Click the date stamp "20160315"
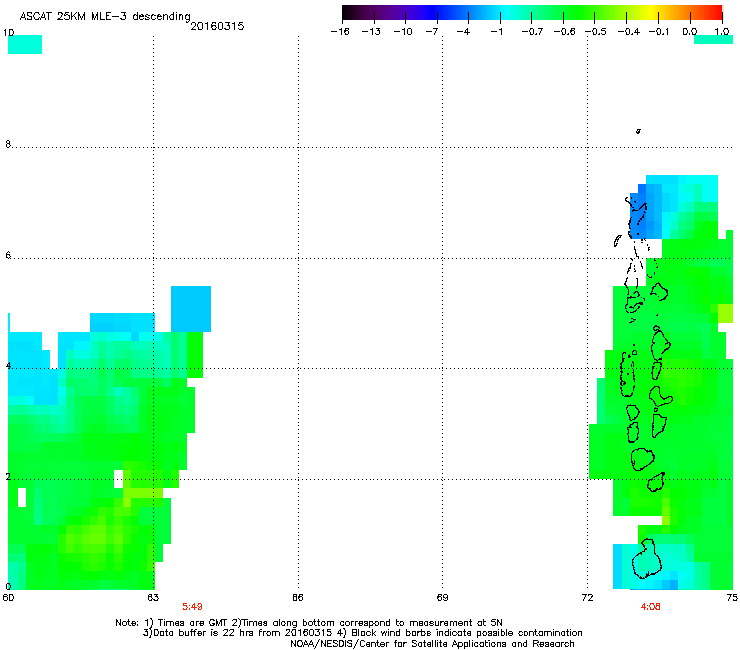Viewport: 740px width, 650px height. [x=217, y=26]
